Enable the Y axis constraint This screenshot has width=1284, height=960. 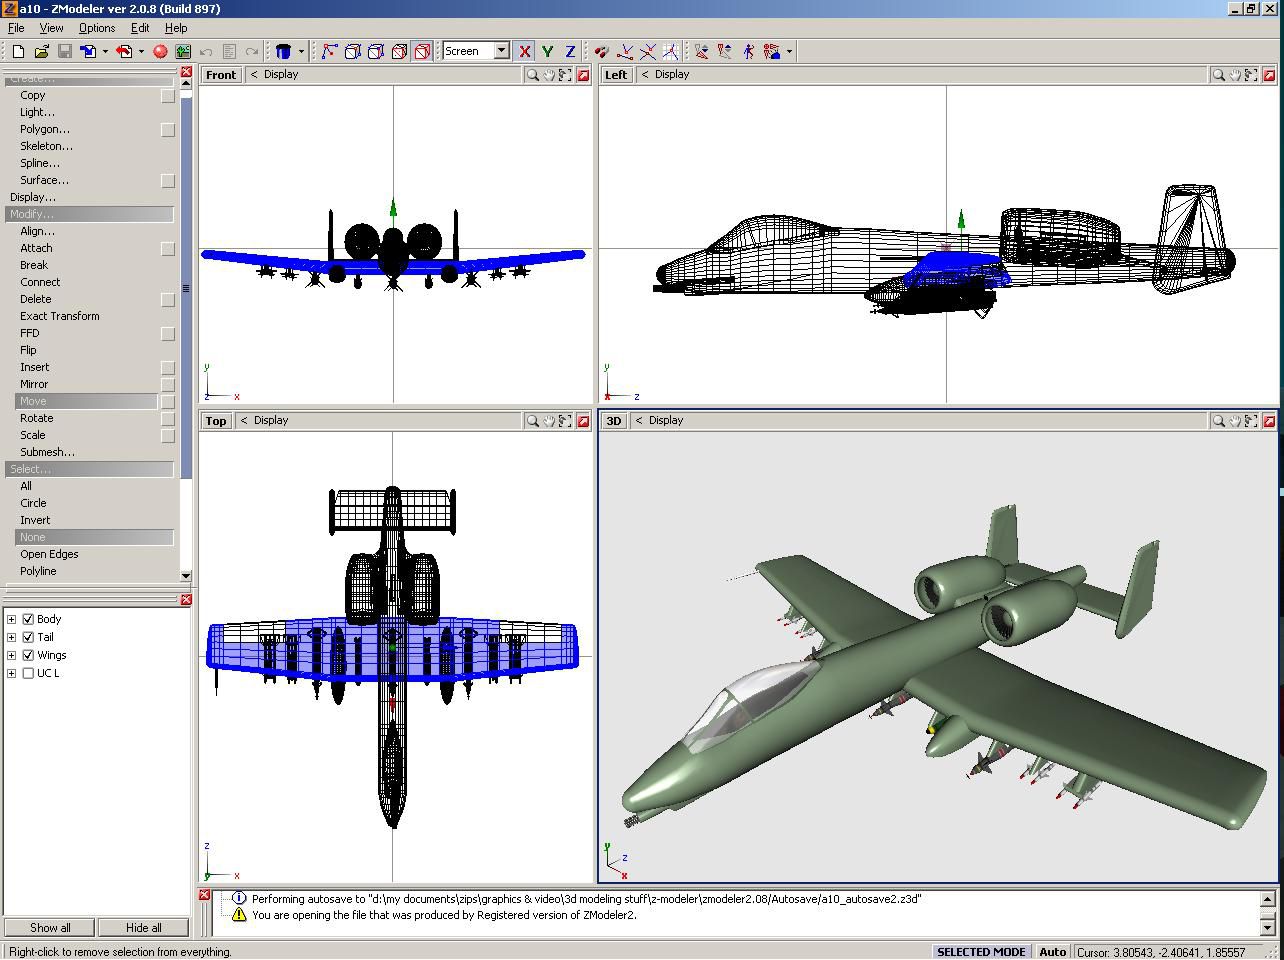(546, 51)
